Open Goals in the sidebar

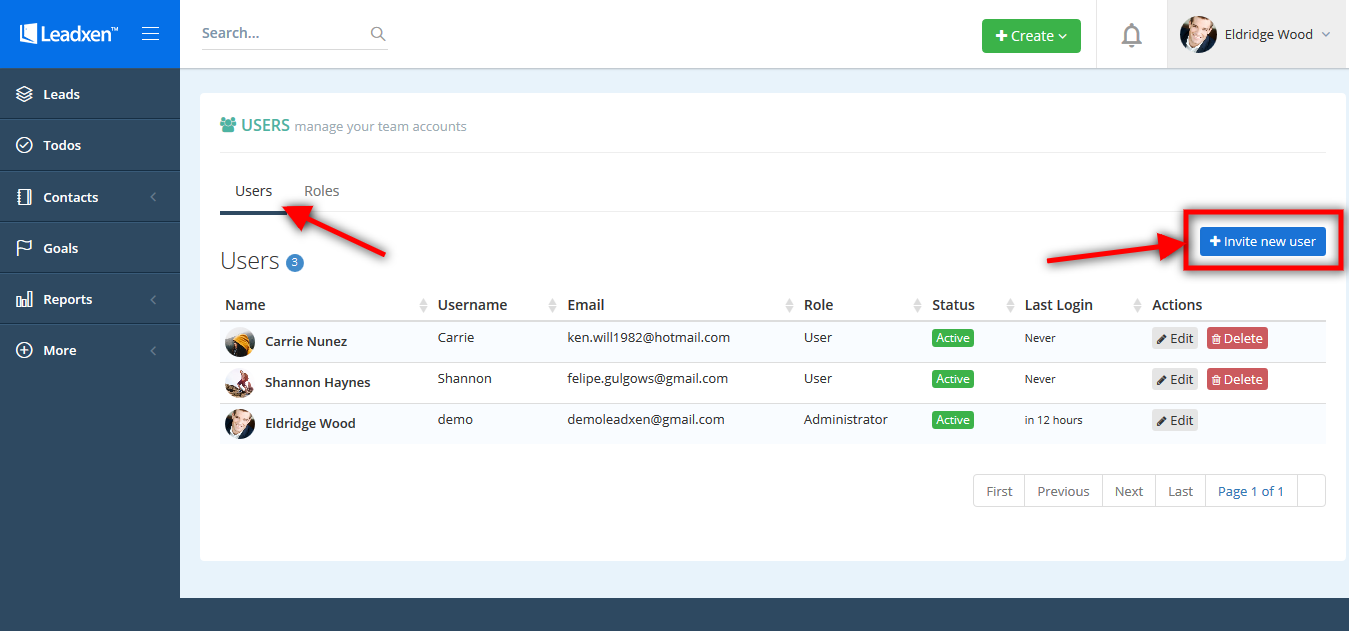click(x=90, y=248)
